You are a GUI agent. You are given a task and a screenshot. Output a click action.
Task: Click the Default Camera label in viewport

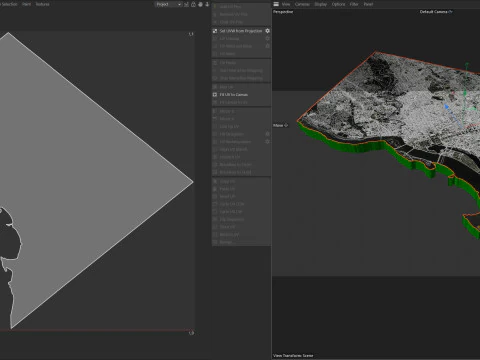pyautogui.click(x=436, y=12)
